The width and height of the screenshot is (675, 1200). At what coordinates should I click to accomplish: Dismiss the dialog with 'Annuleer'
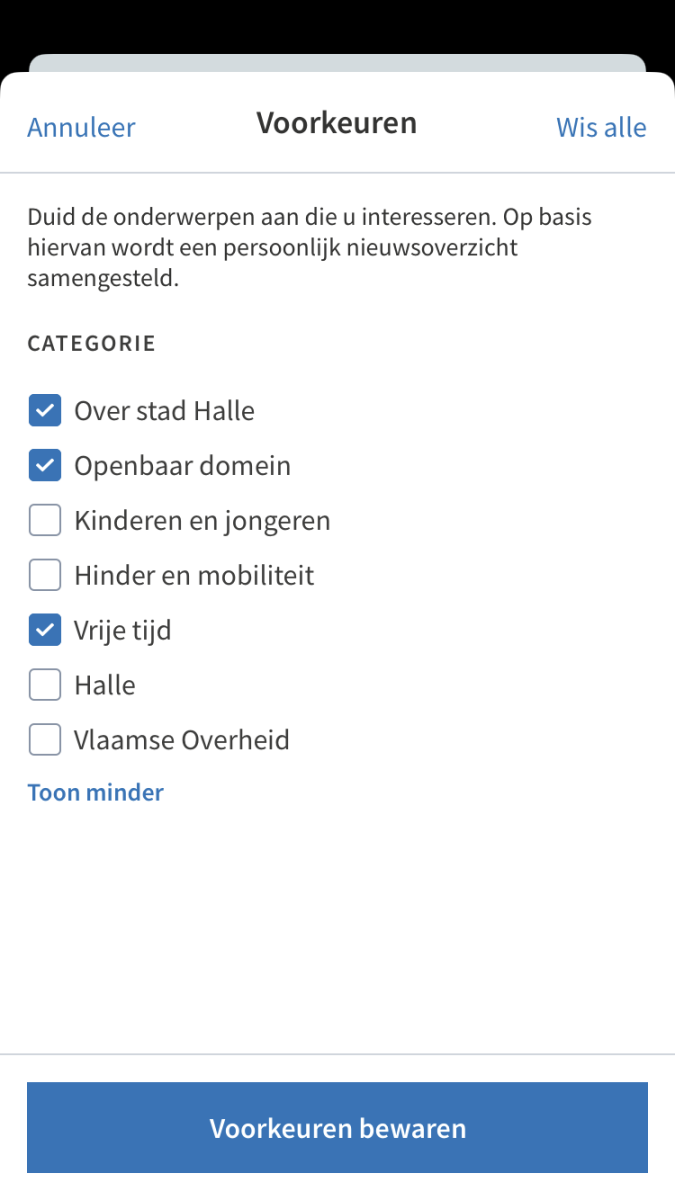click(81, 127)
